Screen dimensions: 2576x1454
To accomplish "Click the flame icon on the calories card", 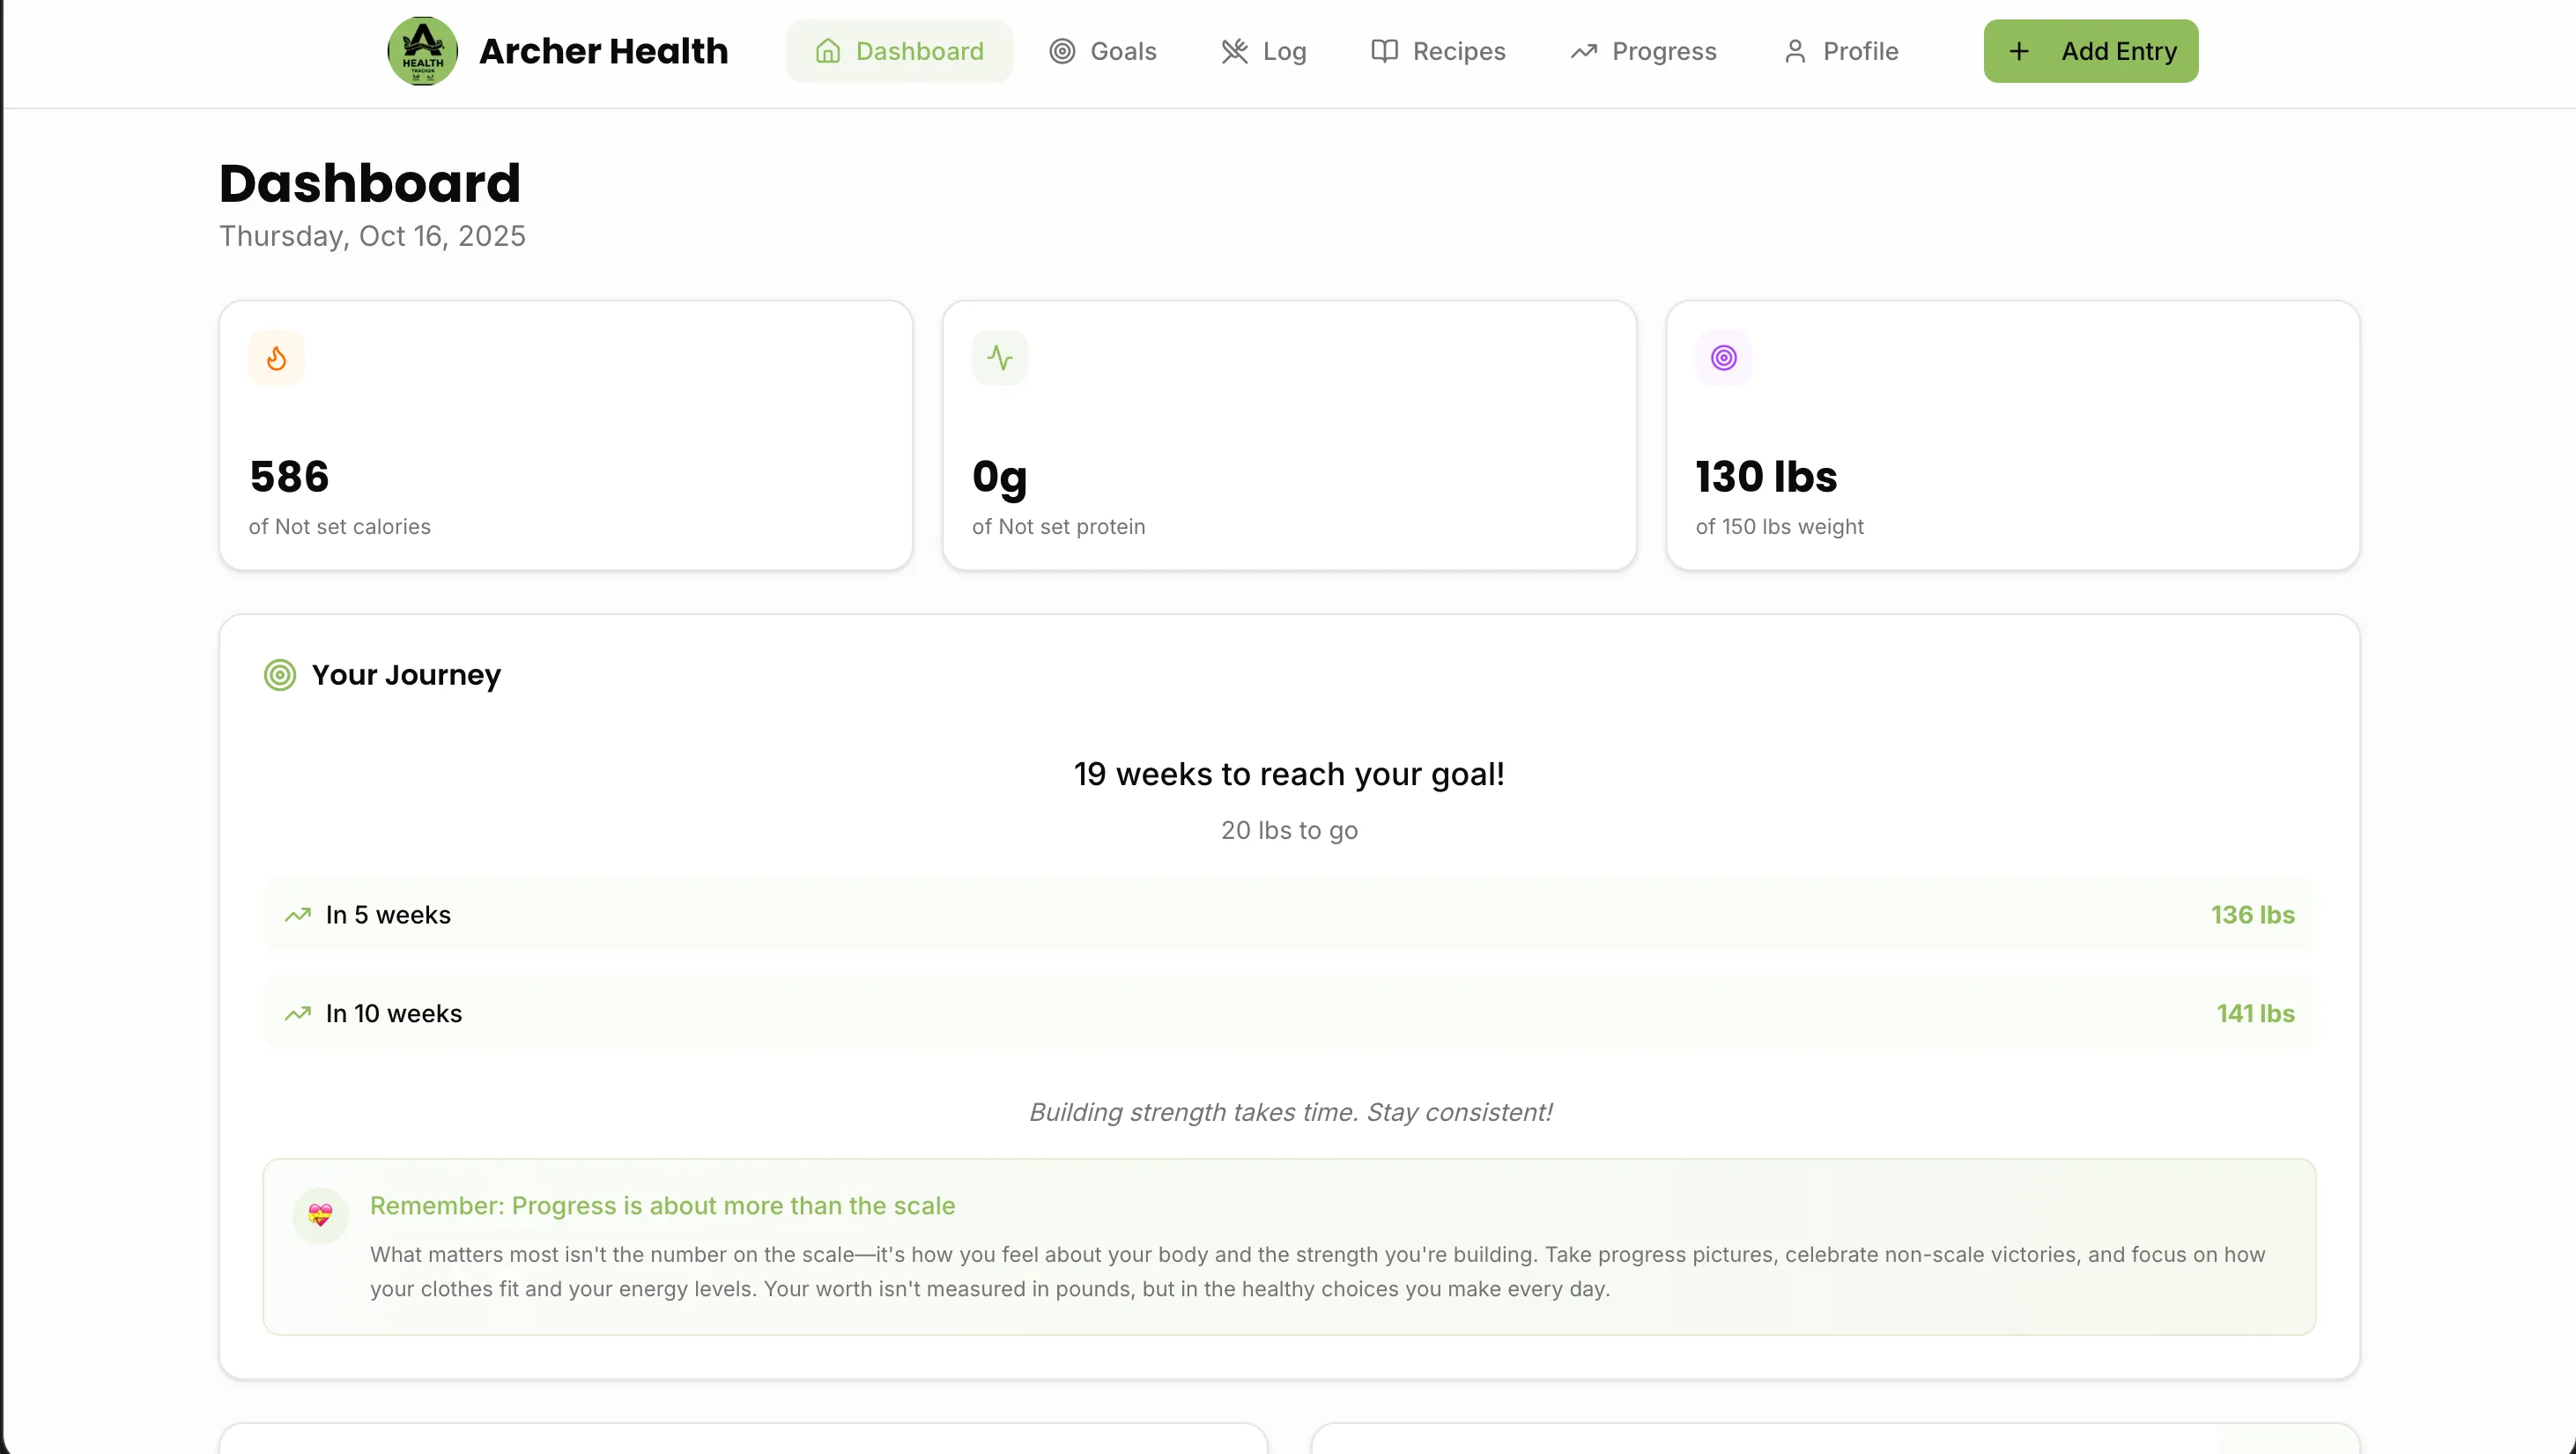I will (277, 357).
